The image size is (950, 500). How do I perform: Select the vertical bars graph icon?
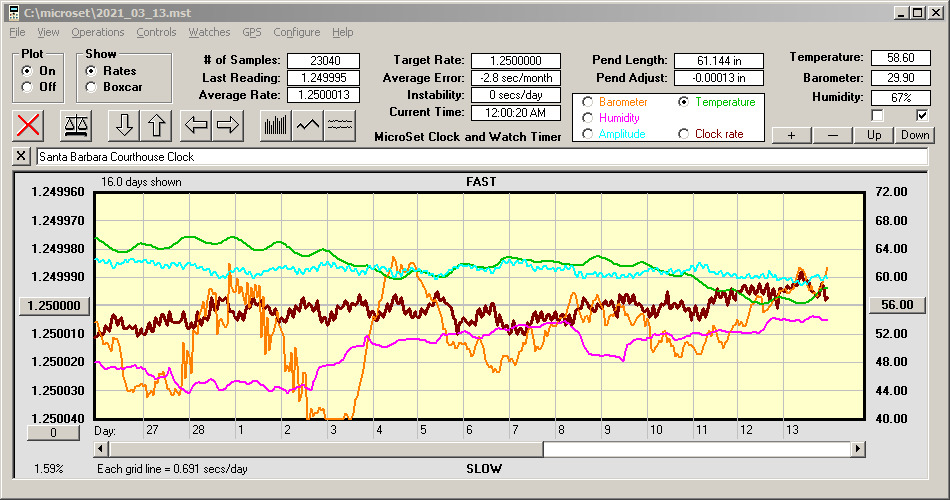pos(275,125)
